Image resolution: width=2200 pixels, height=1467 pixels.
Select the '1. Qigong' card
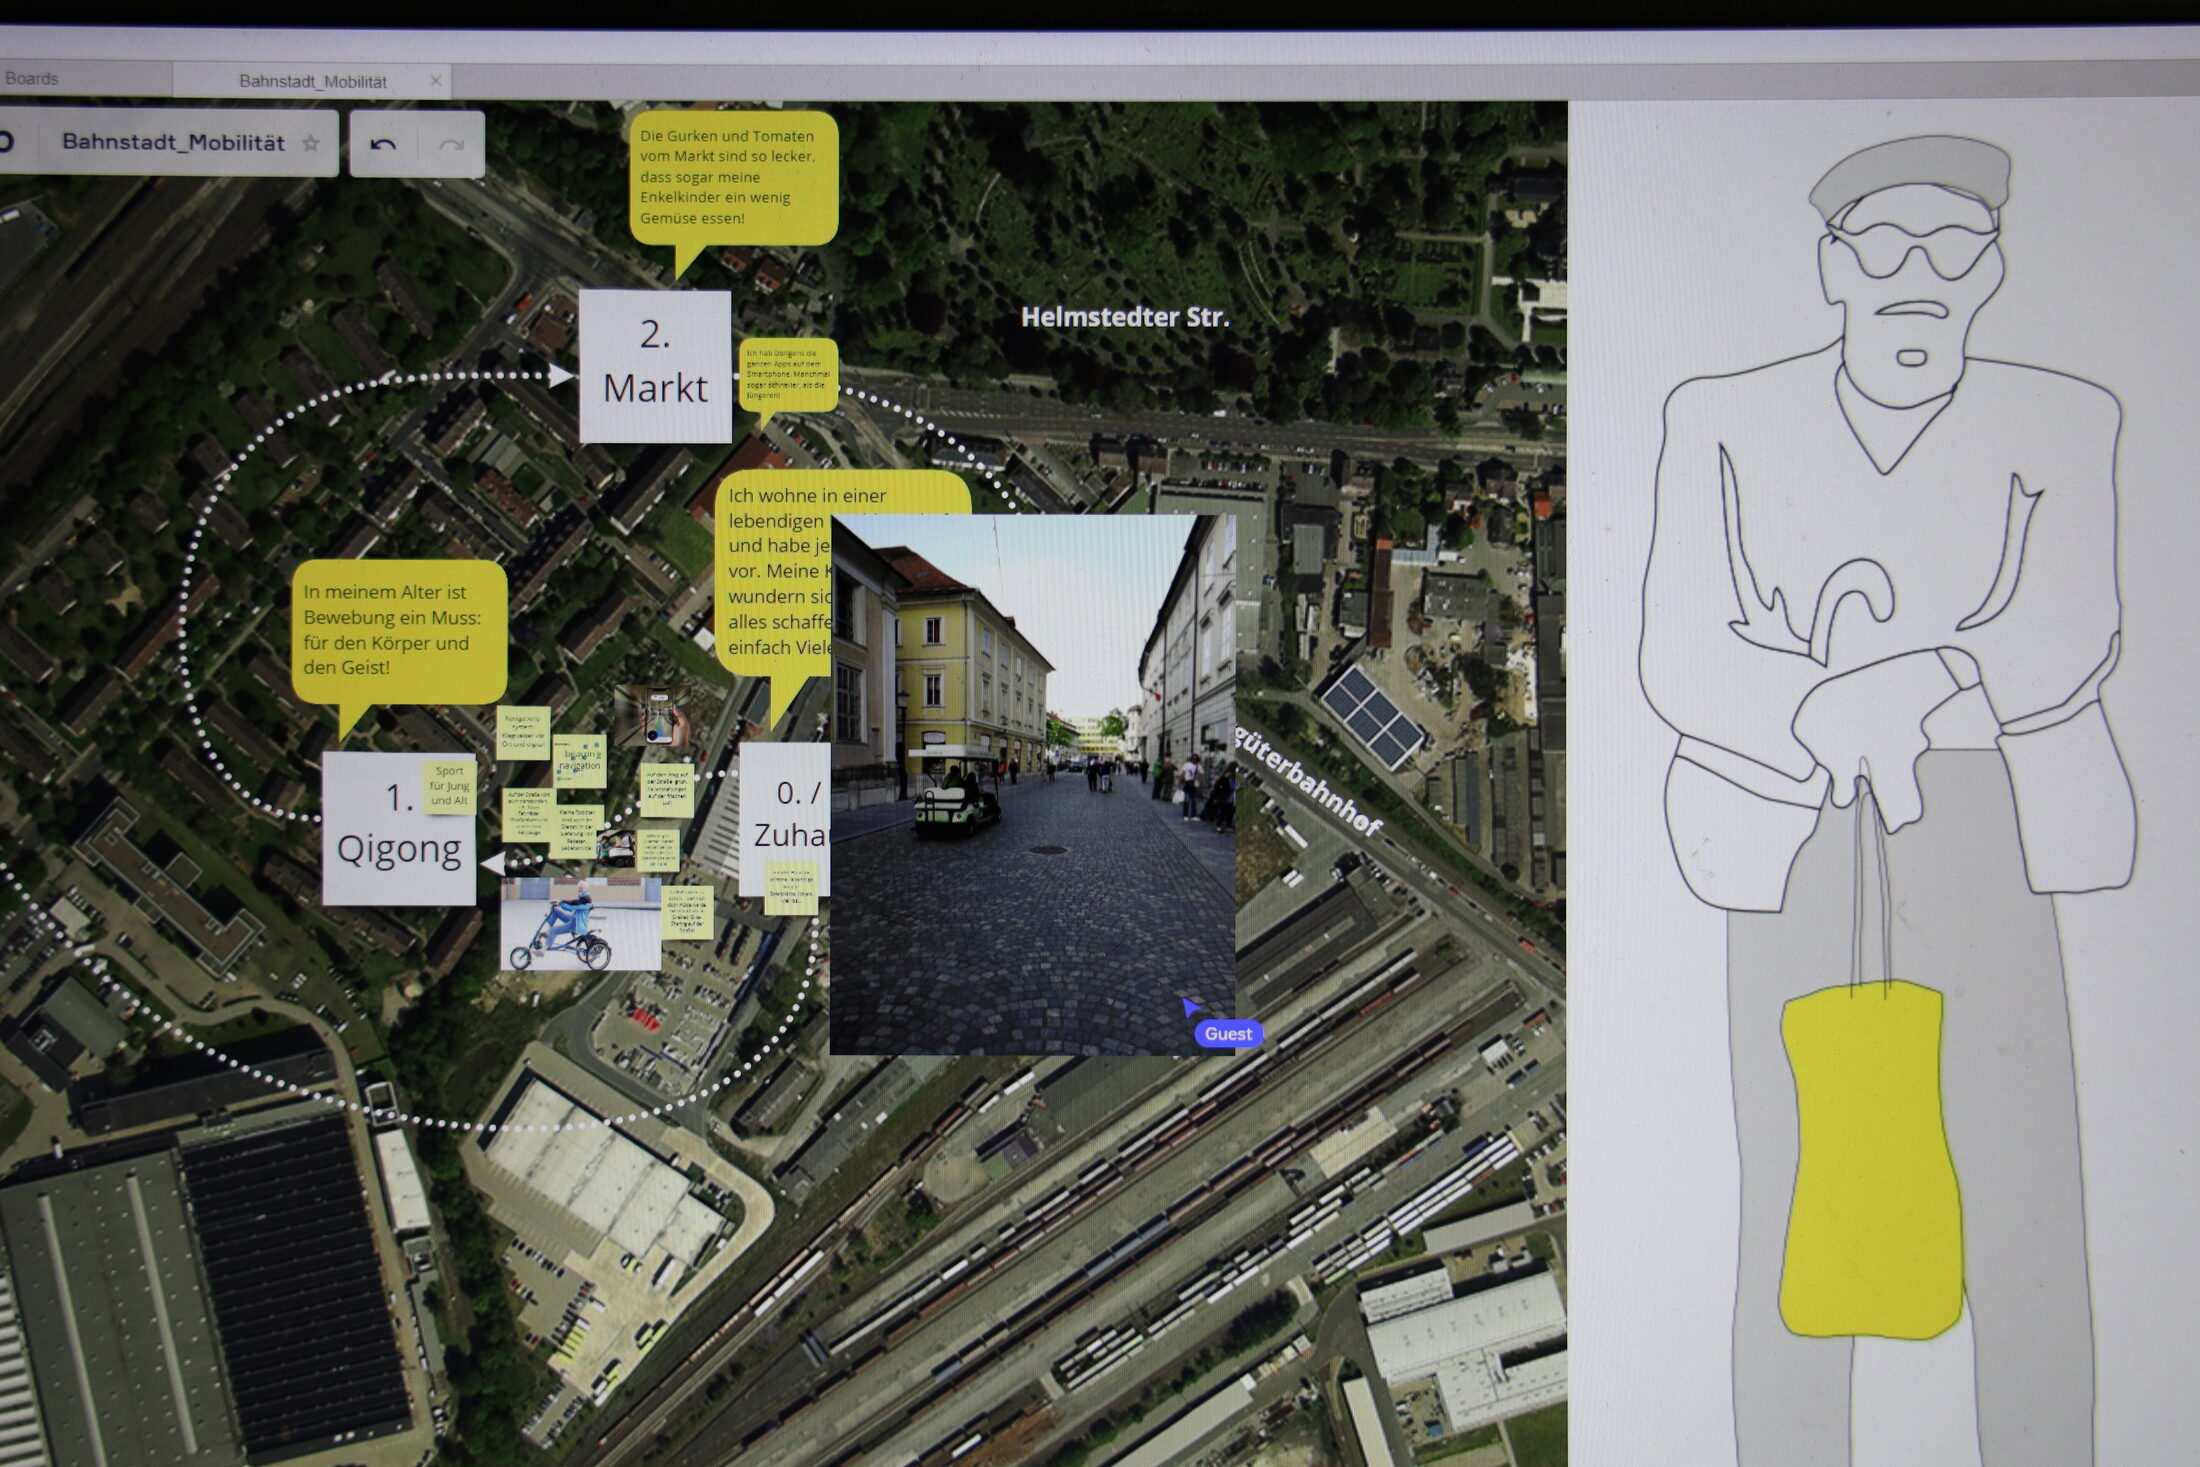click(399, 829)
